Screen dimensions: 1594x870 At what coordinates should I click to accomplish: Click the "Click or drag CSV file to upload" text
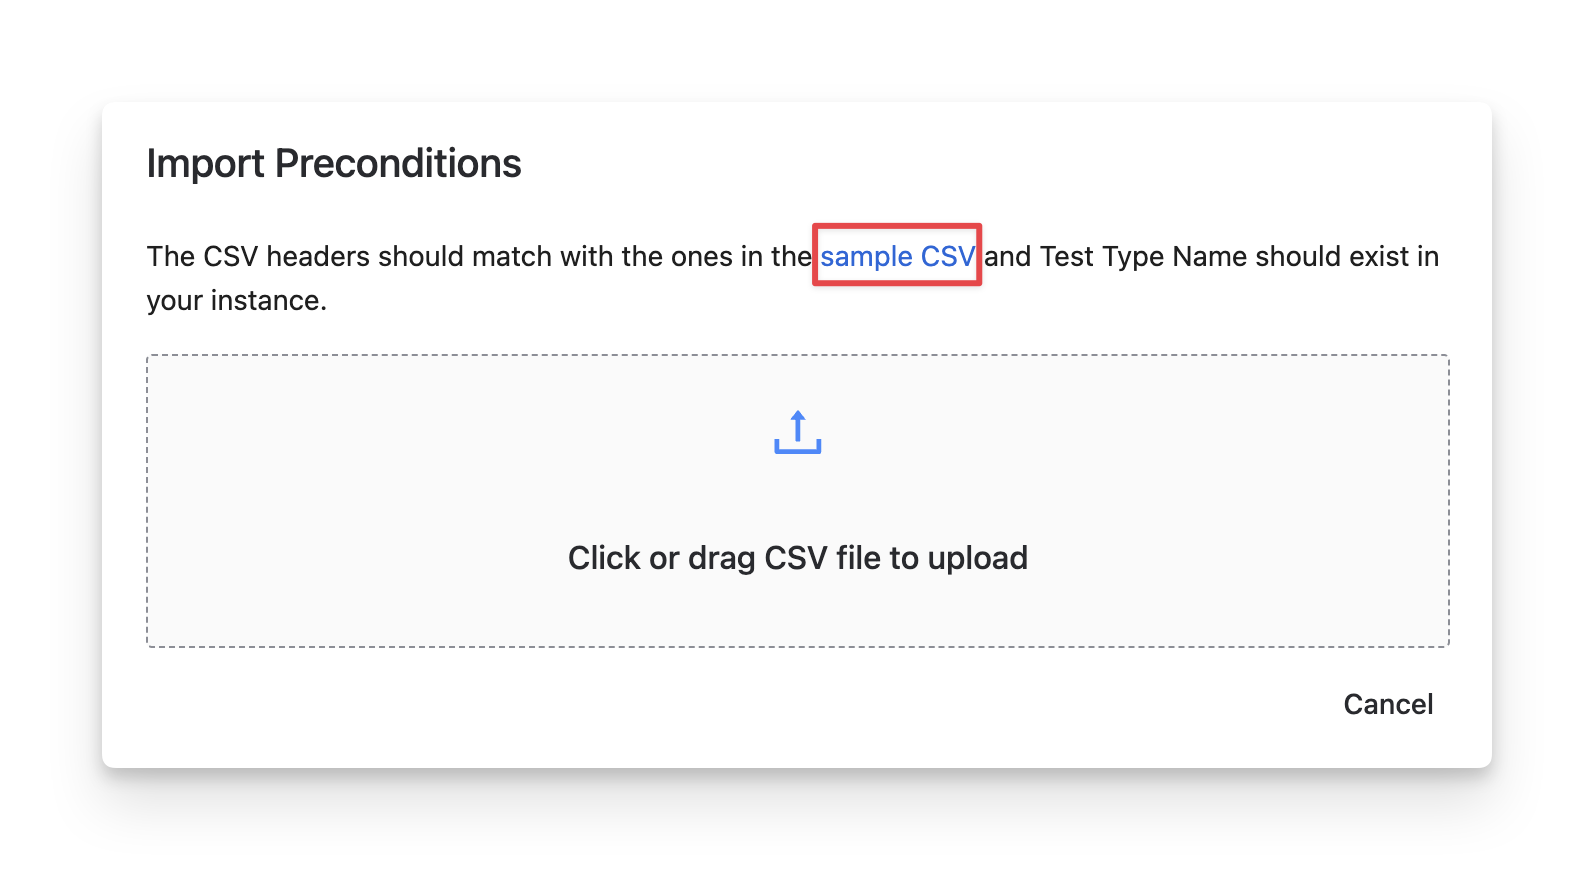797,558
